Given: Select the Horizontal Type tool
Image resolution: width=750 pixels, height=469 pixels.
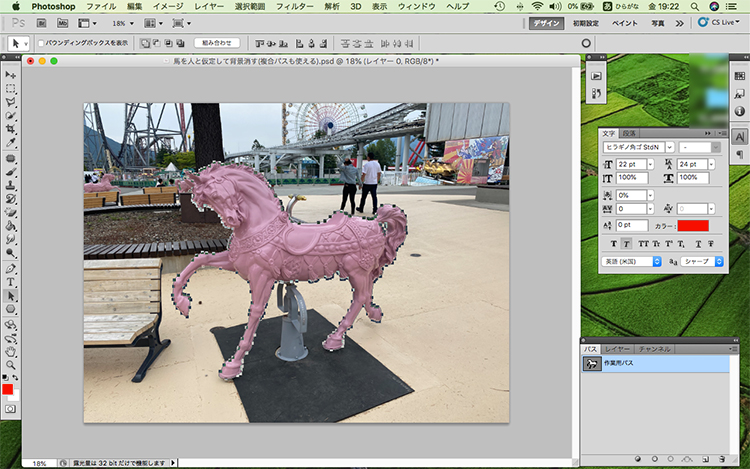Looking at the screenshot, I should [11, 282].
